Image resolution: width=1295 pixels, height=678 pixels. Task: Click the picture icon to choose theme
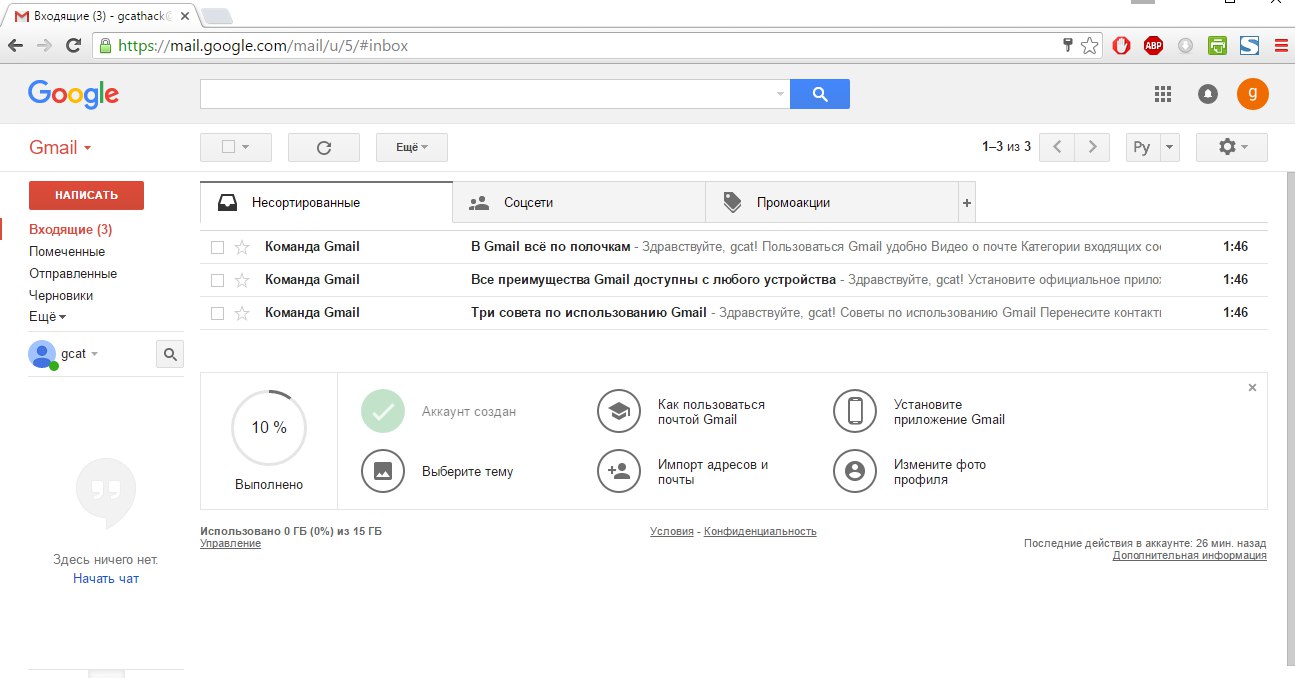pos(383,471)
